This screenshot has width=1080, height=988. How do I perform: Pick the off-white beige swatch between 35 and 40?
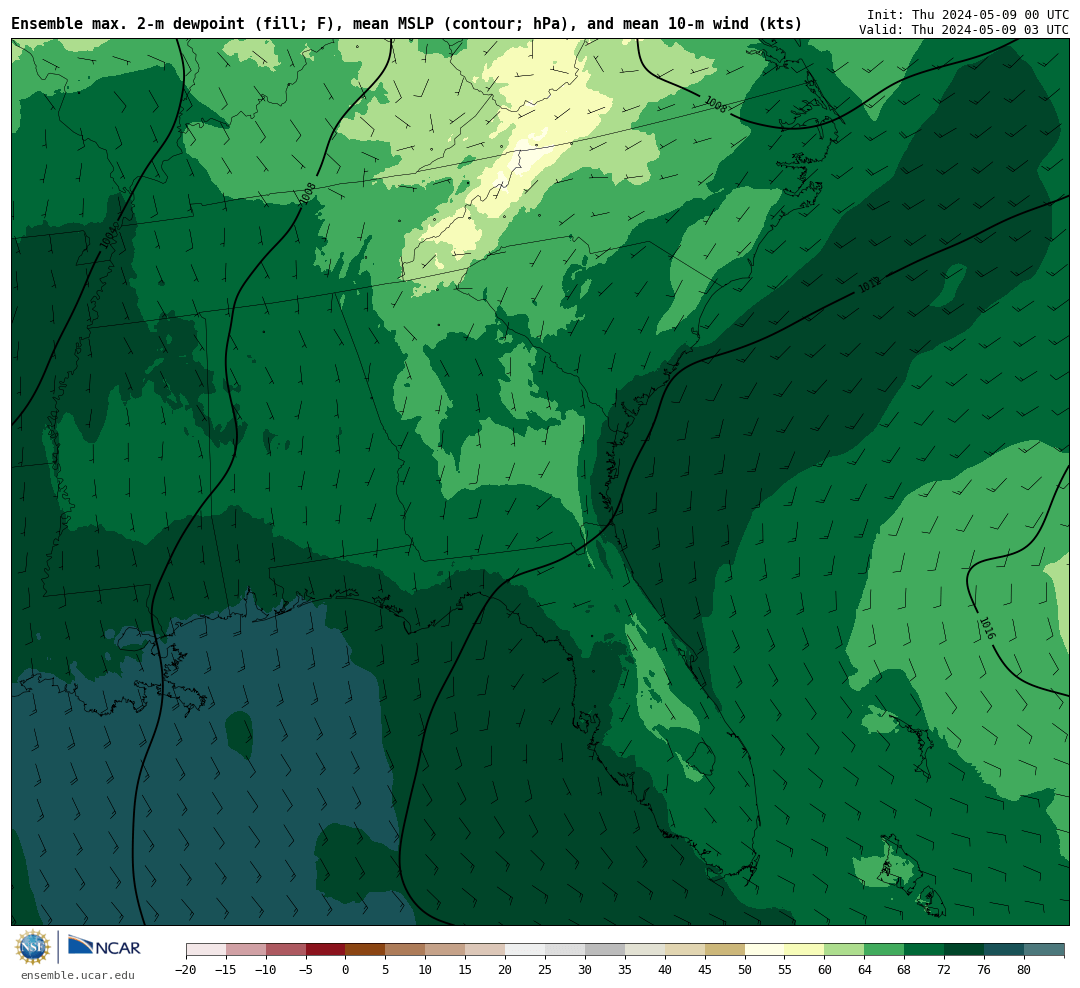pos(645,950)
